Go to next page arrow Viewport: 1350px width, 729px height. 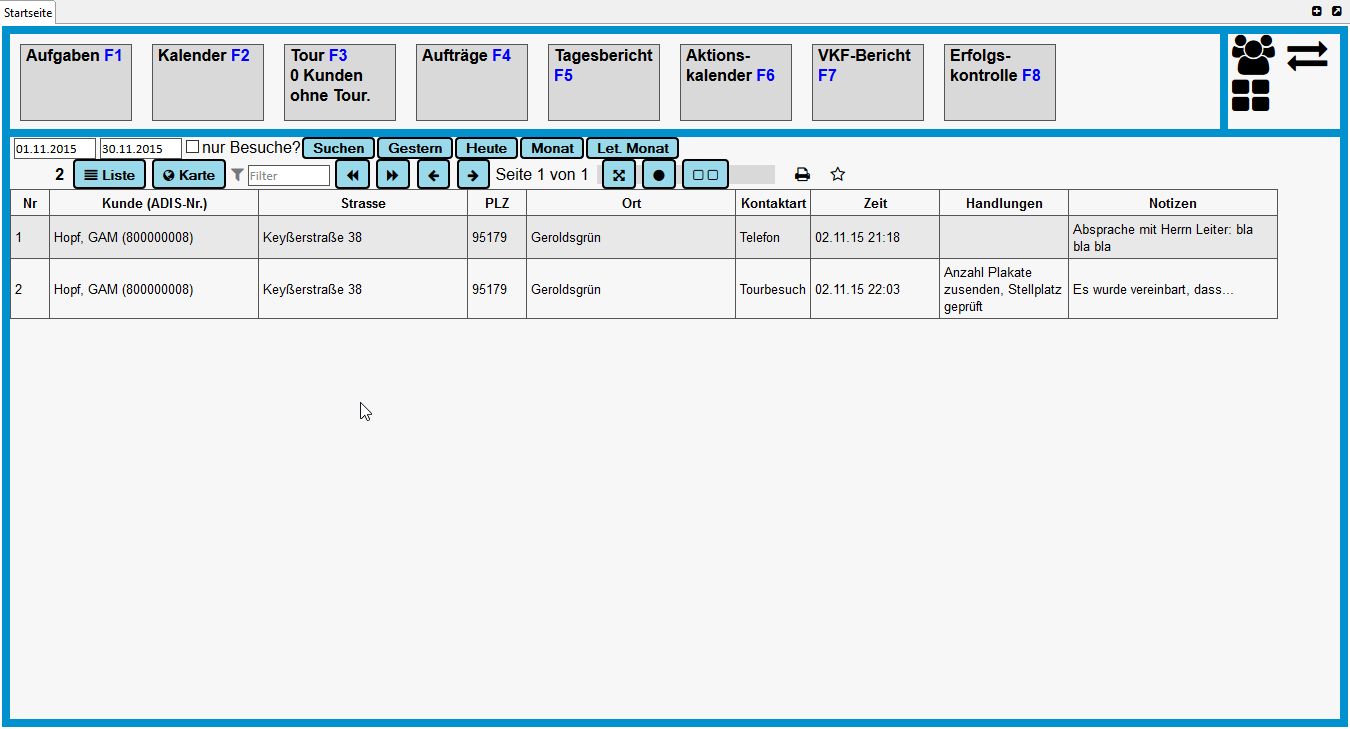coord(473,175)
